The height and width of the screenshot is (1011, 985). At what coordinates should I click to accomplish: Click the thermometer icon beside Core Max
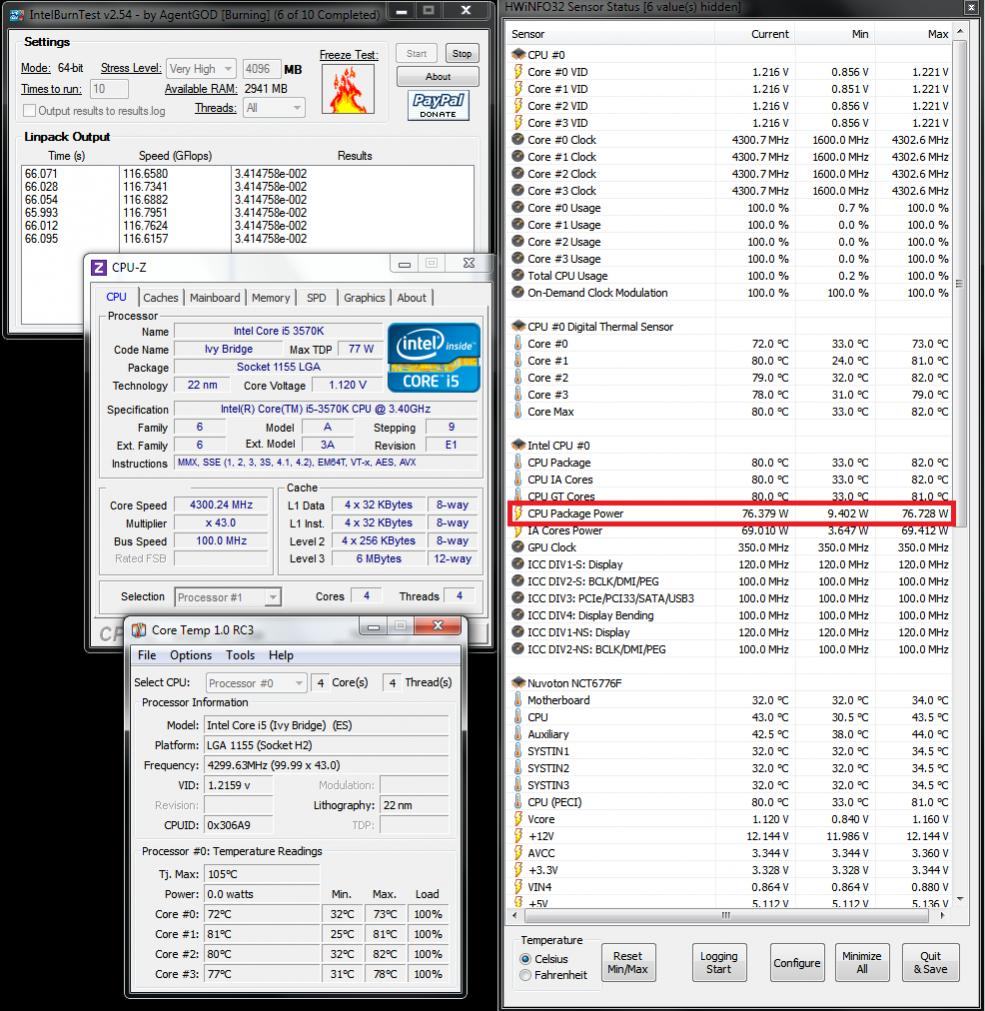[x=518, y=411]
